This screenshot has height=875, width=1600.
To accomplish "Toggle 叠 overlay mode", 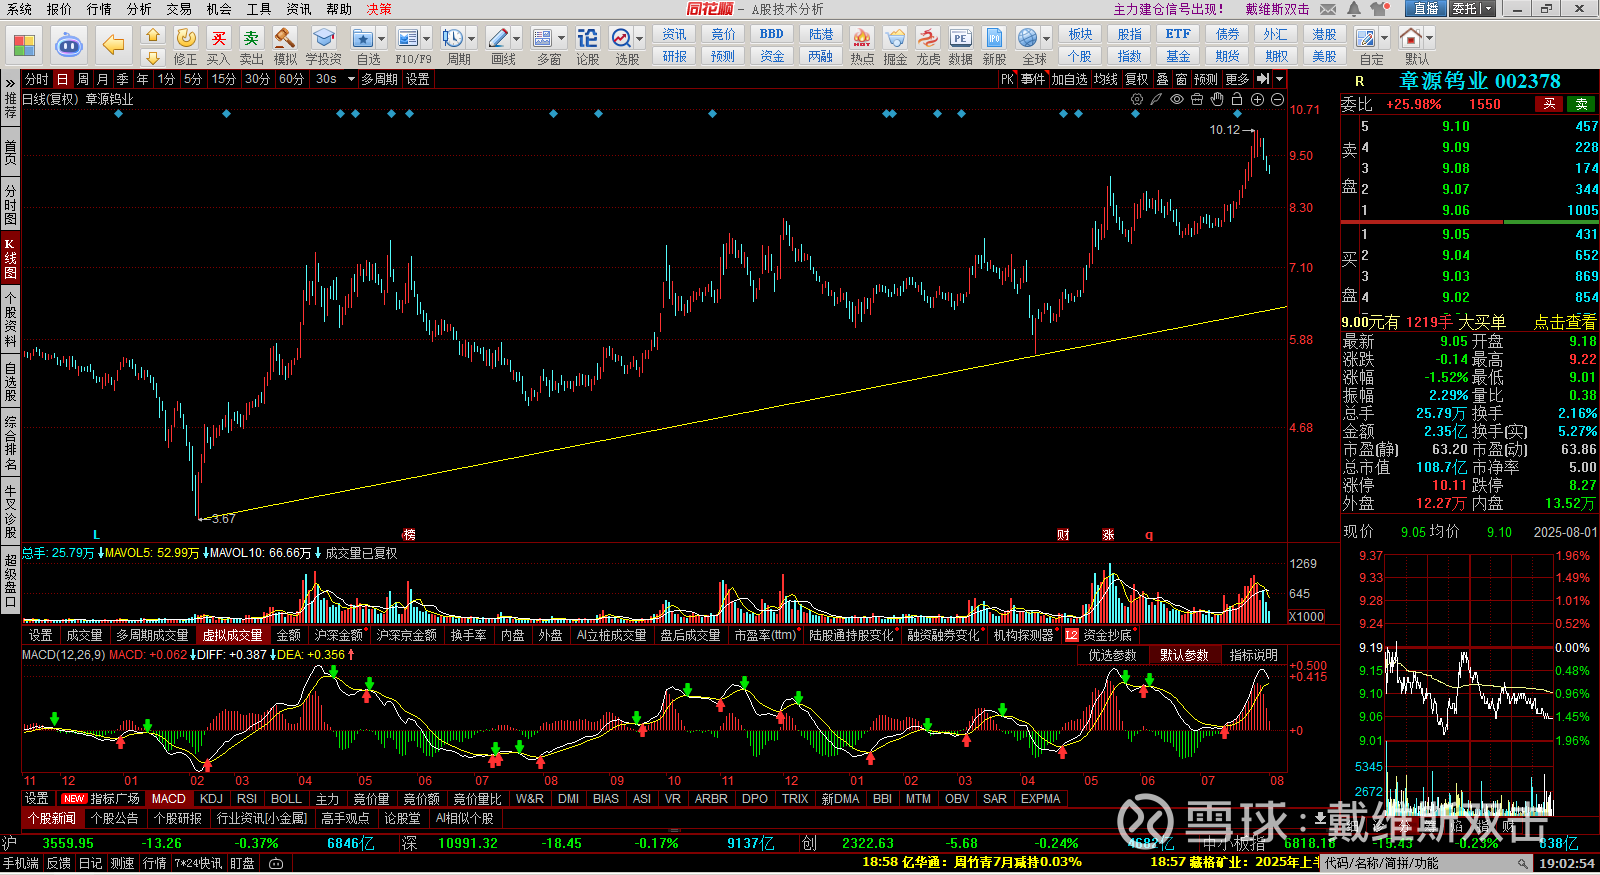I will (x=1162, y=79).
